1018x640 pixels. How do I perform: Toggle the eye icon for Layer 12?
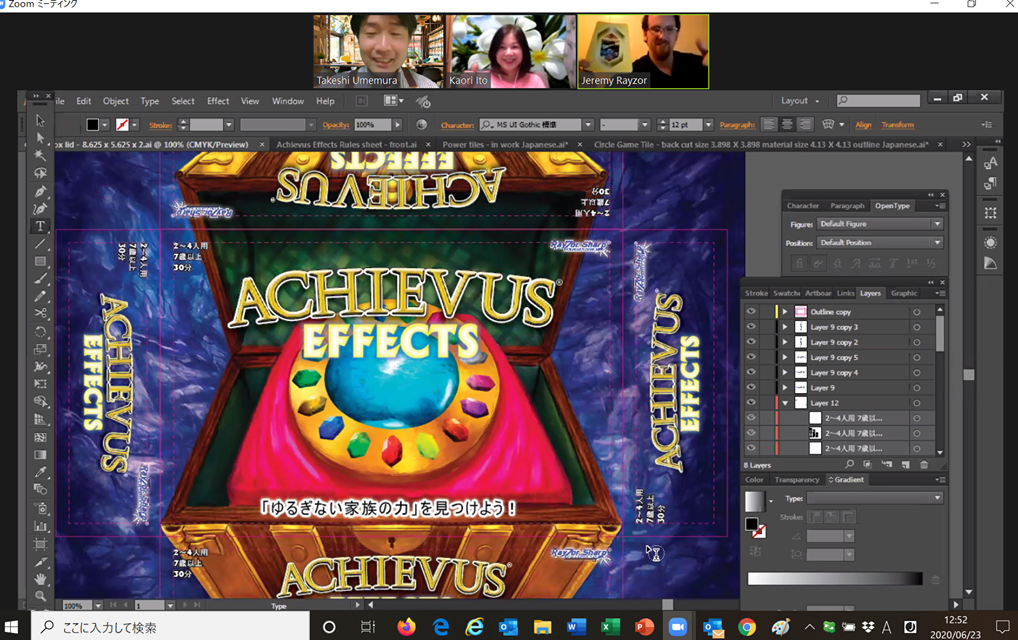click(752, 403)
